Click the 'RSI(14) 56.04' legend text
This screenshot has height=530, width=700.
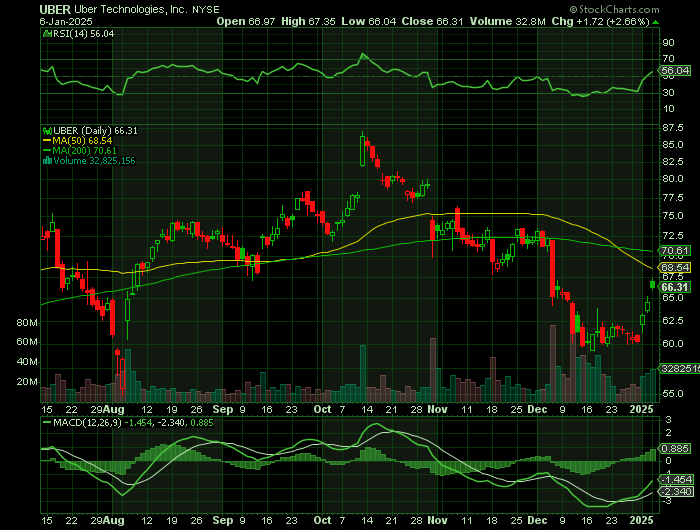pos(83,33)
